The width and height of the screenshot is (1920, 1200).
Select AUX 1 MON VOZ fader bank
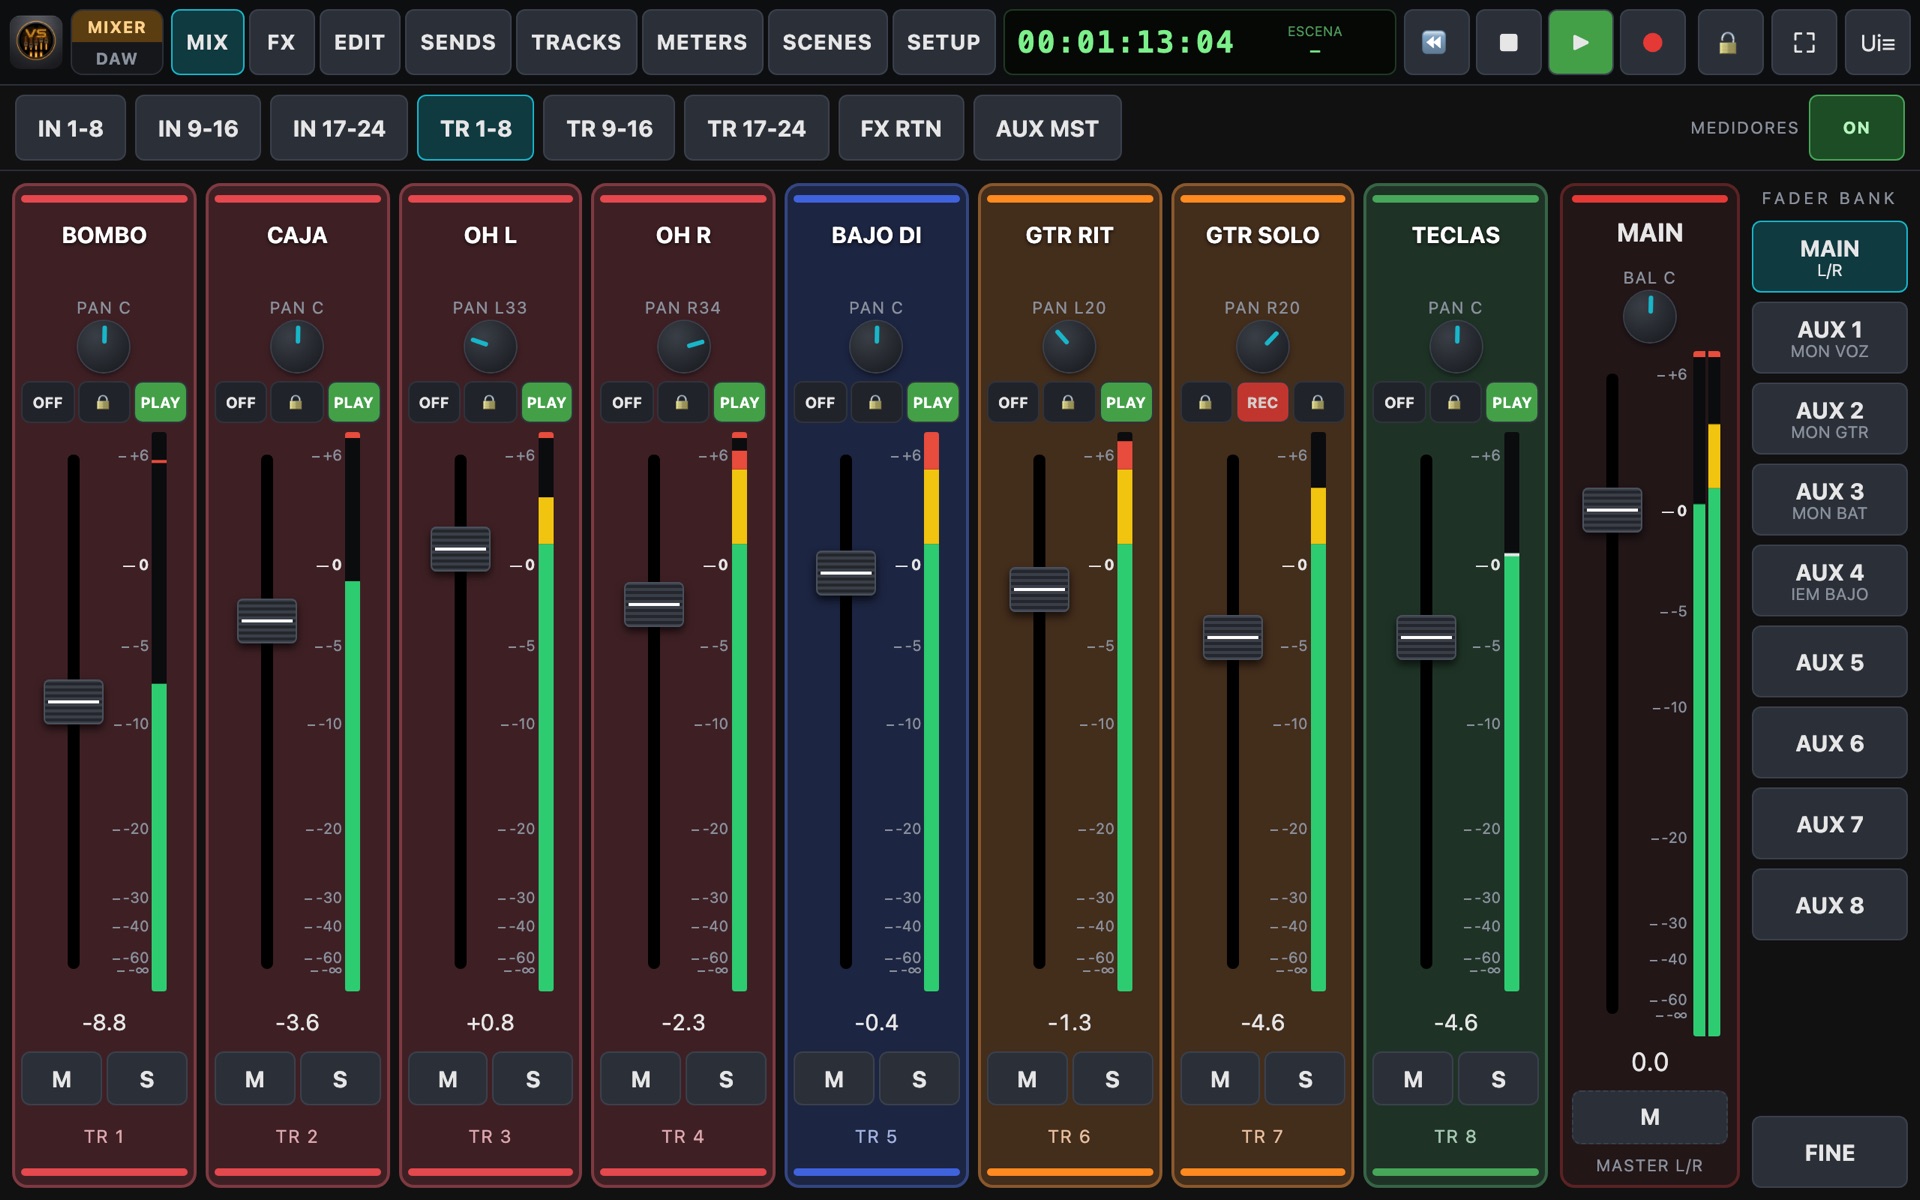(1829, 338)
